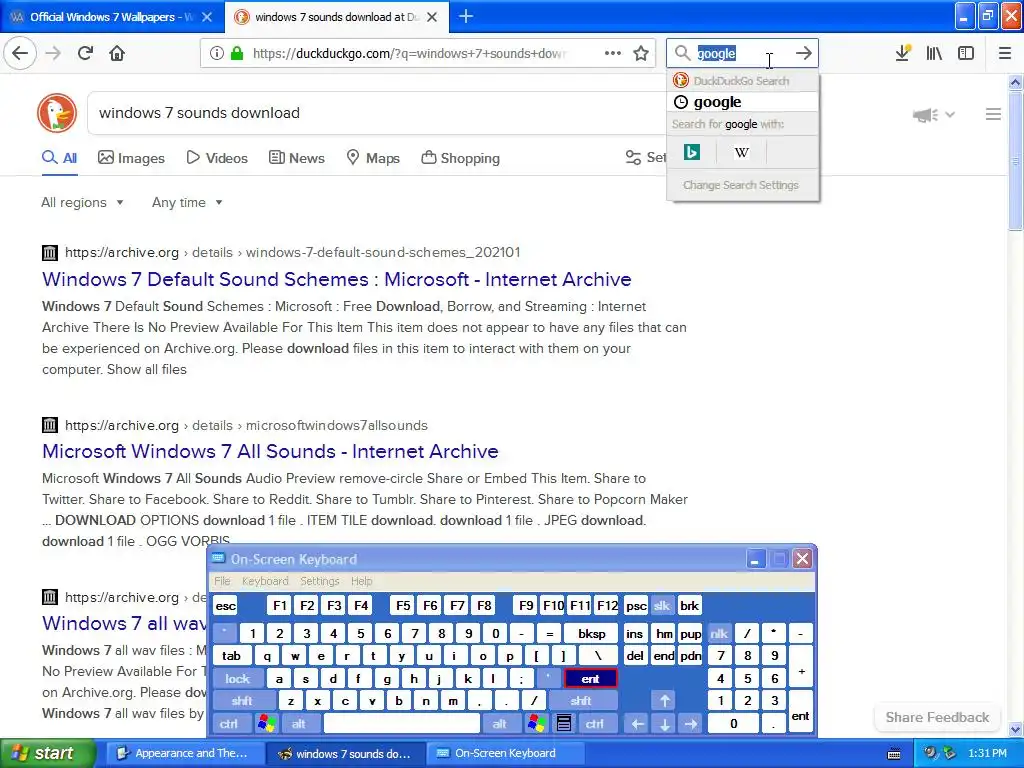Select google suggestion in search dropdown
Screen dimensions: 1024x768
(743, 102)
